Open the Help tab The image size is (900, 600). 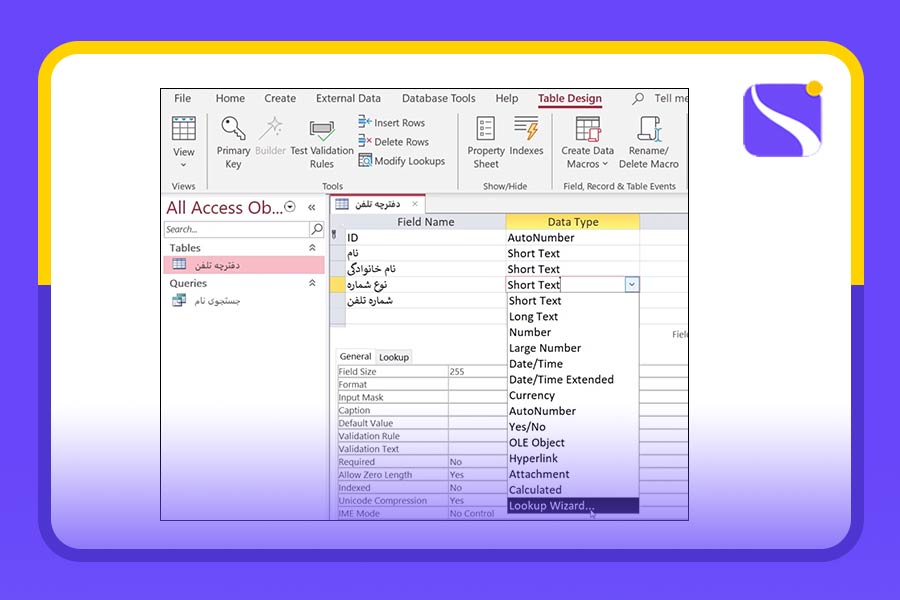(507, 98)
